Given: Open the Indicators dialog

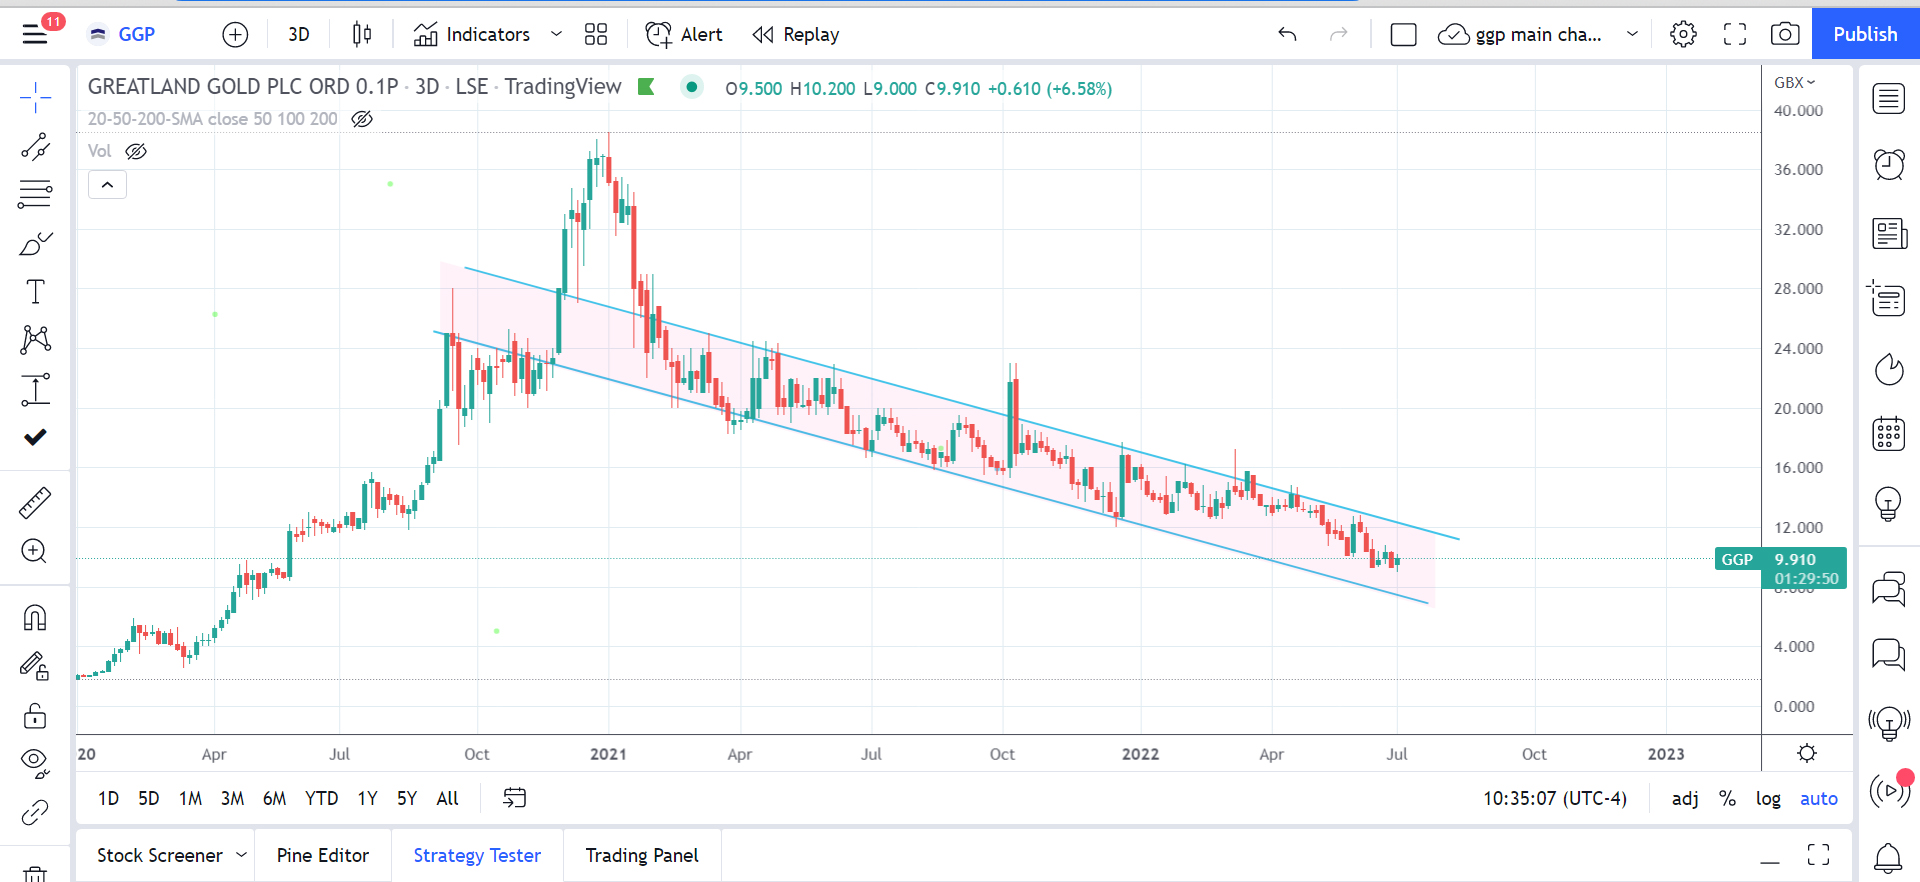Looking at the screenshot, I should pos(472,34).
